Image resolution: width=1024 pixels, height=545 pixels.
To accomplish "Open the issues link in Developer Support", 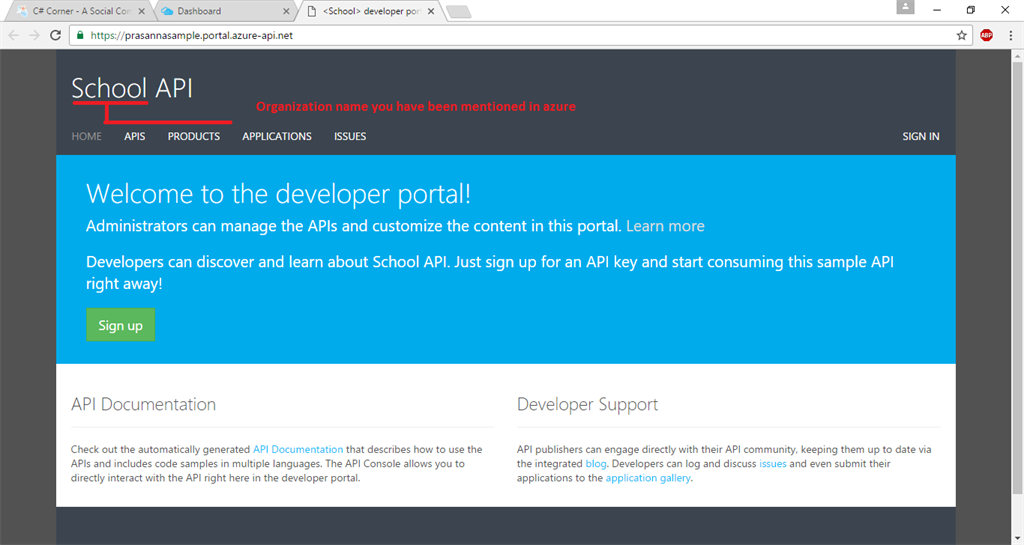I will [773, 463].
